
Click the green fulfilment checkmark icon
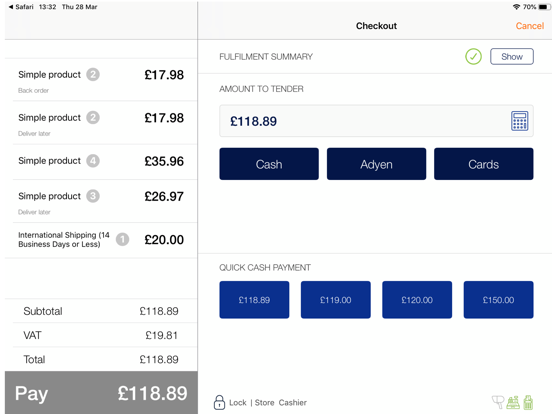tap(473, 56)
